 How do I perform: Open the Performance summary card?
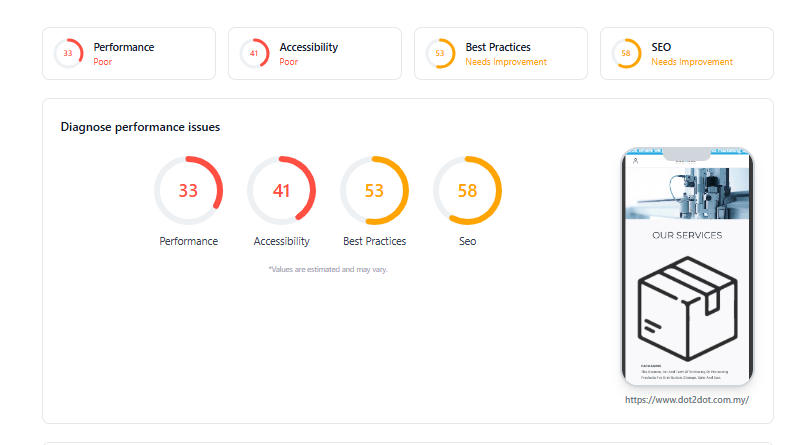(129, 54)
